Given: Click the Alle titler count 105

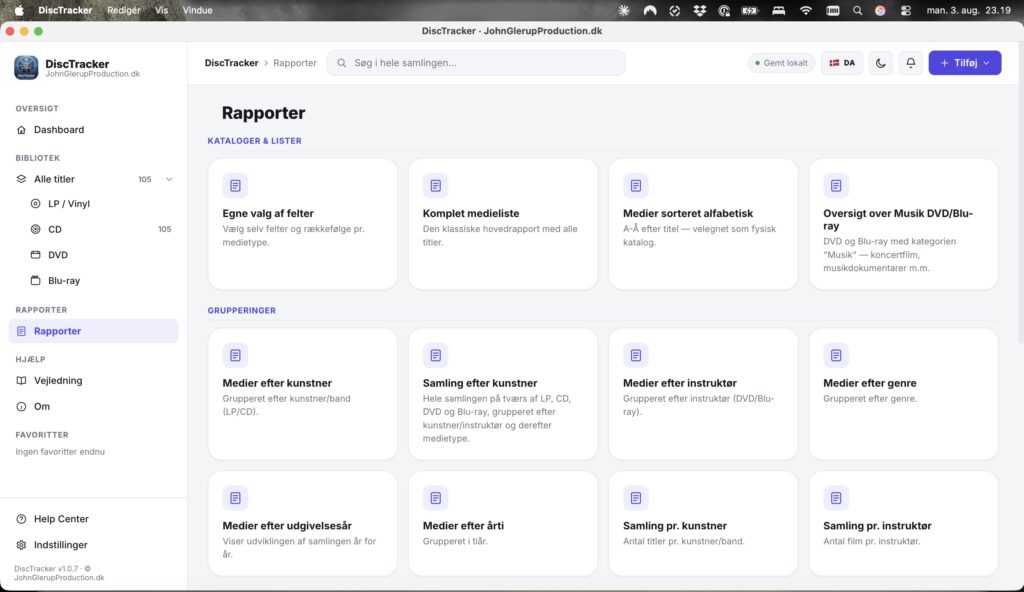Looking at the screenshot, I should pos(145,179).
